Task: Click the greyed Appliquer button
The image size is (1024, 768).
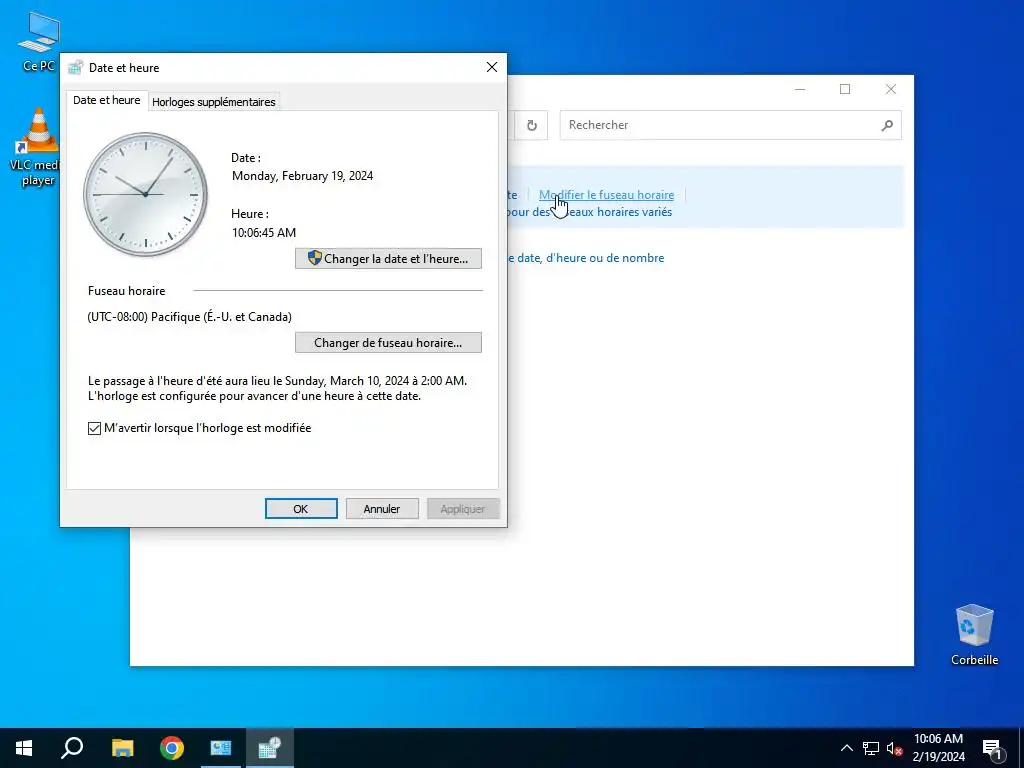Action: (x=463, y=509)
